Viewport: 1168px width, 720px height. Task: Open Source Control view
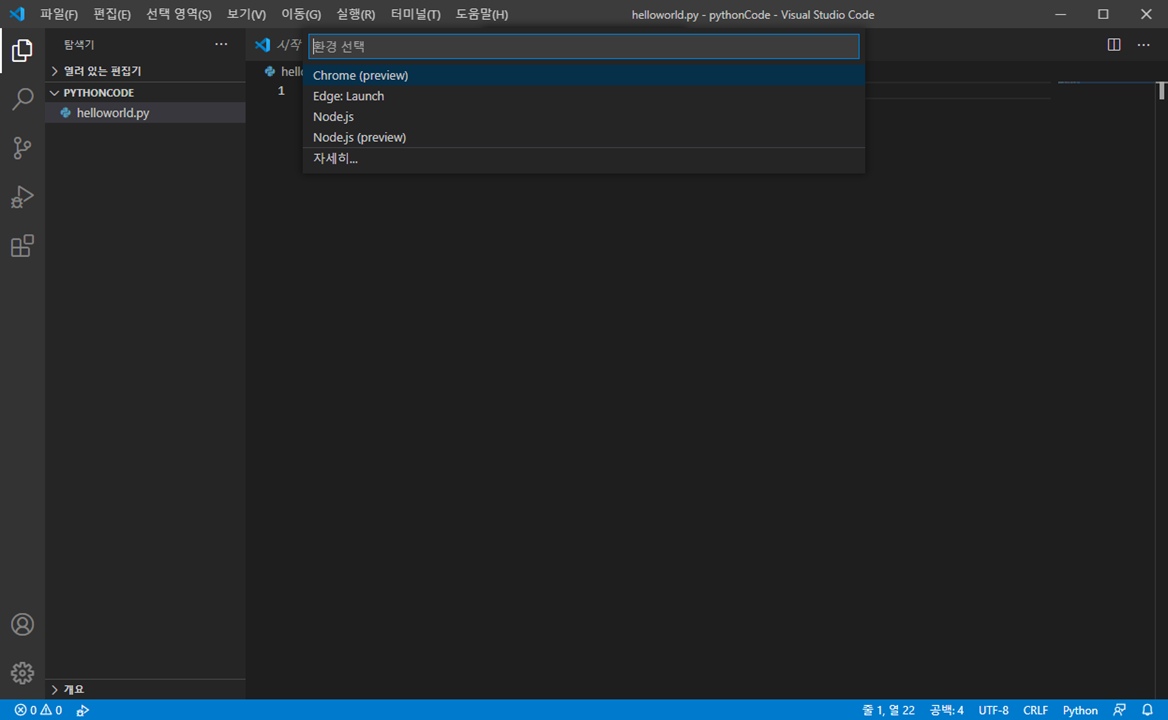pos(22,148)
